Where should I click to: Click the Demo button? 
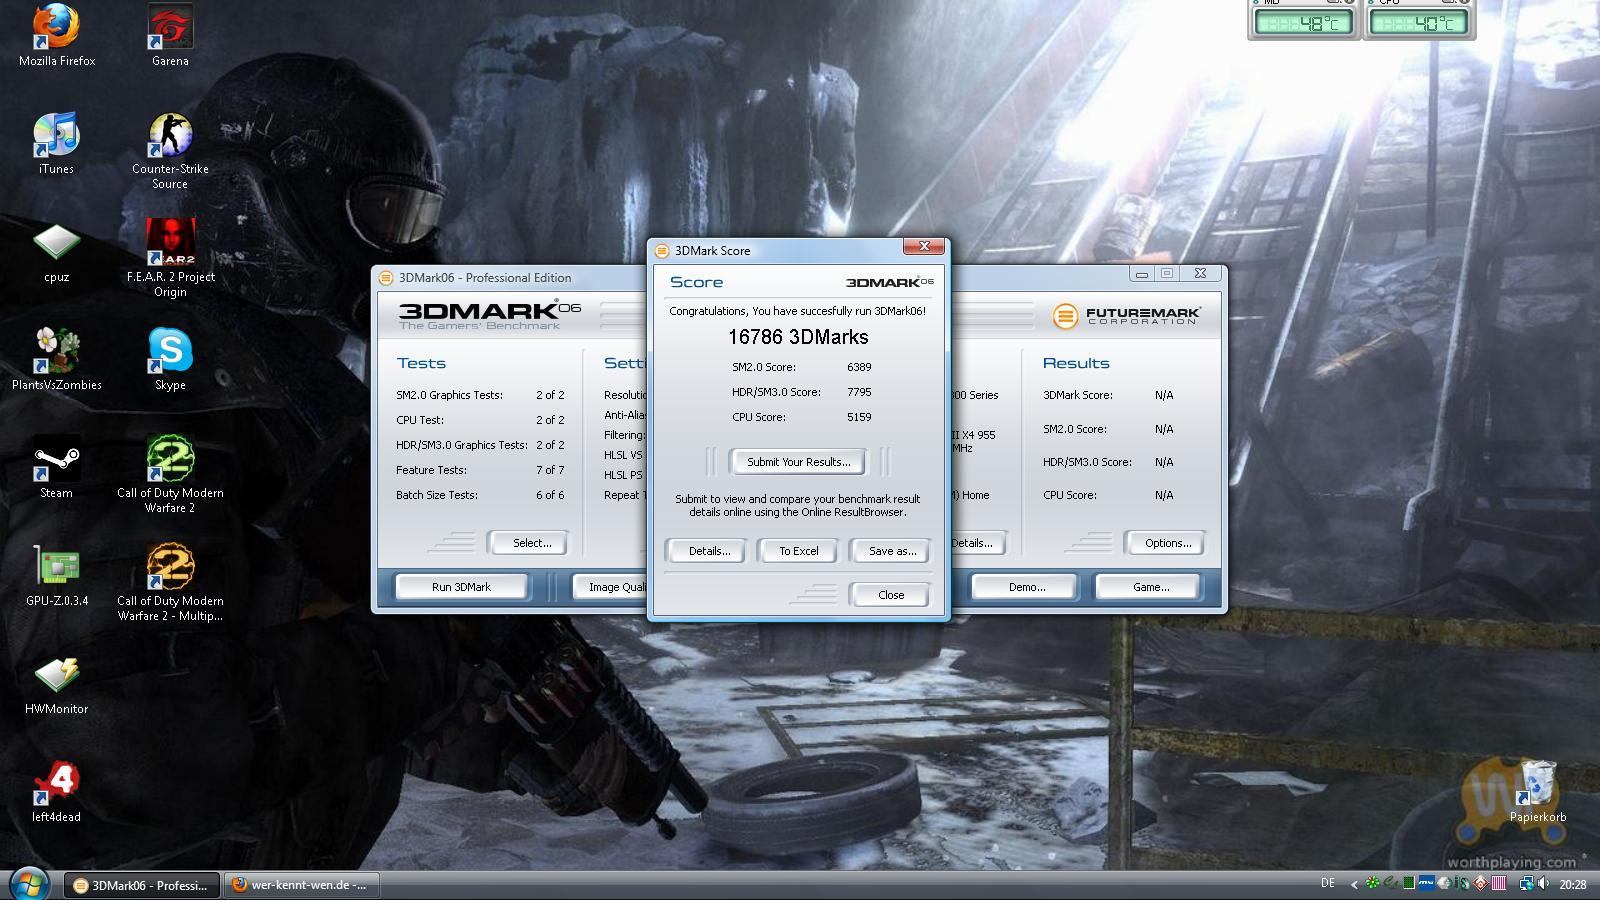(x=1026, y=587)
